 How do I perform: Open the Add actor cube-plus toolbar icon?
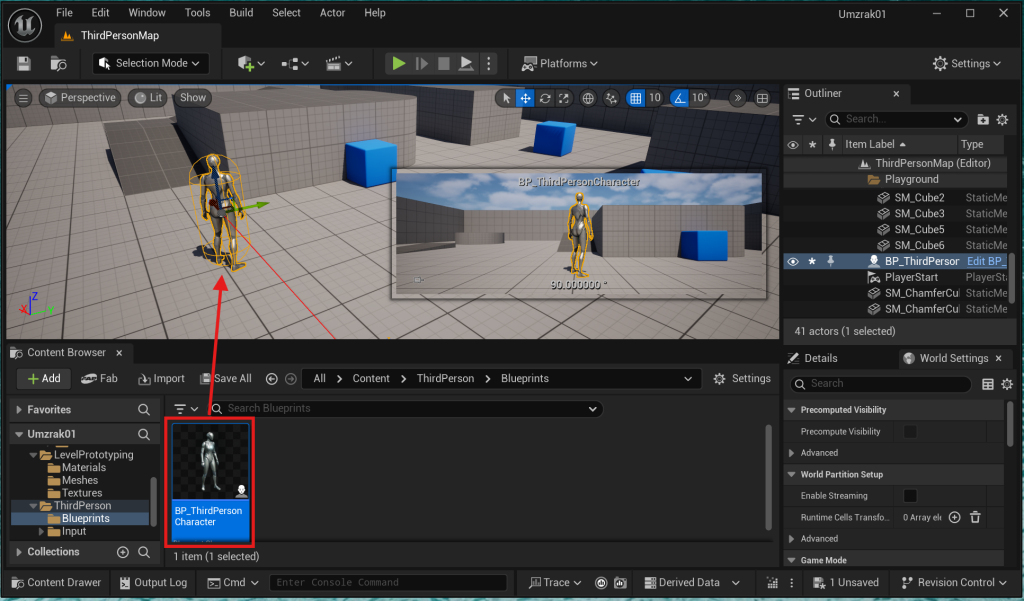tap(251, 63)
